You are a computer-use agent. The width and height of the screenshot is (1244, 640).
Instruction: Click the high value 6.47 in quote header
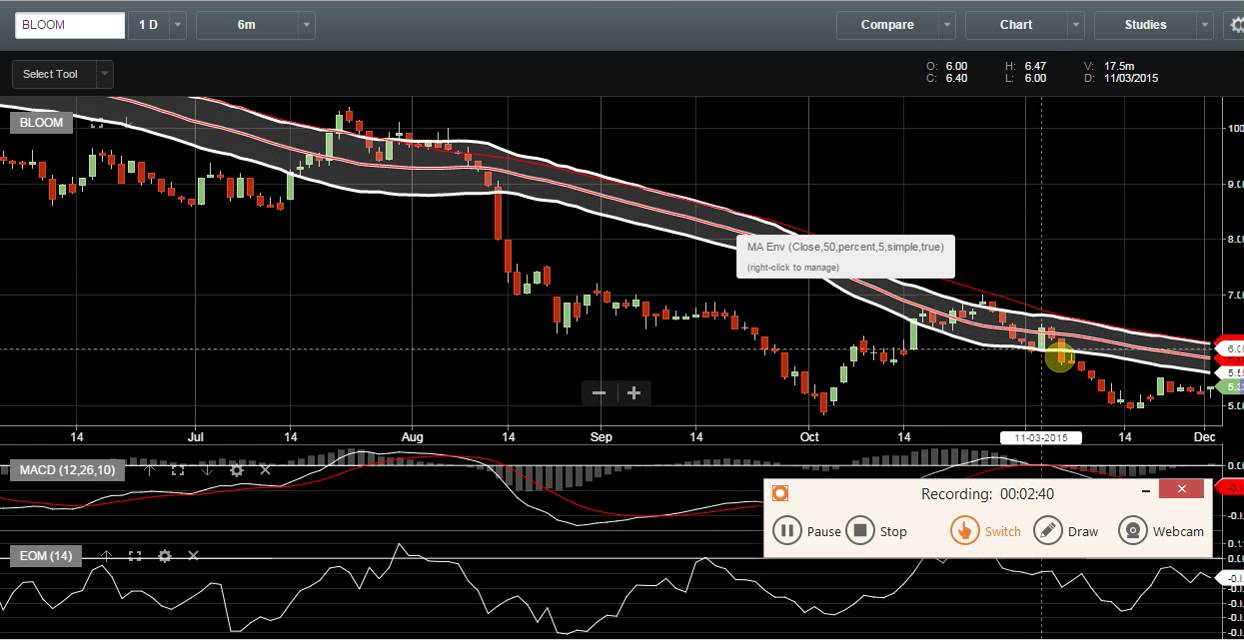click(x=1035, y=66)
